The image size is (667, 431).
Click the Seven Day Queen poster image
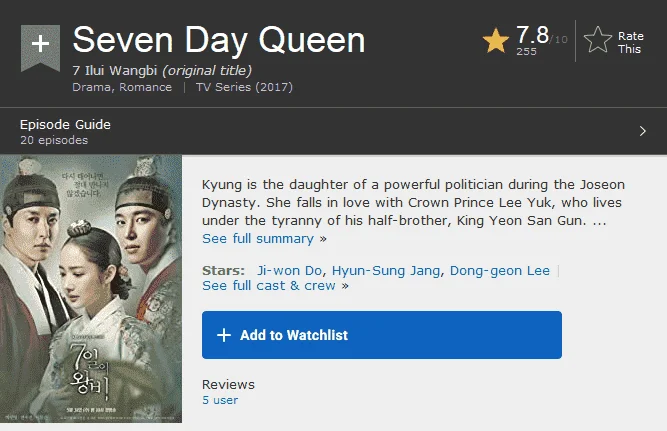pos(91,289)
